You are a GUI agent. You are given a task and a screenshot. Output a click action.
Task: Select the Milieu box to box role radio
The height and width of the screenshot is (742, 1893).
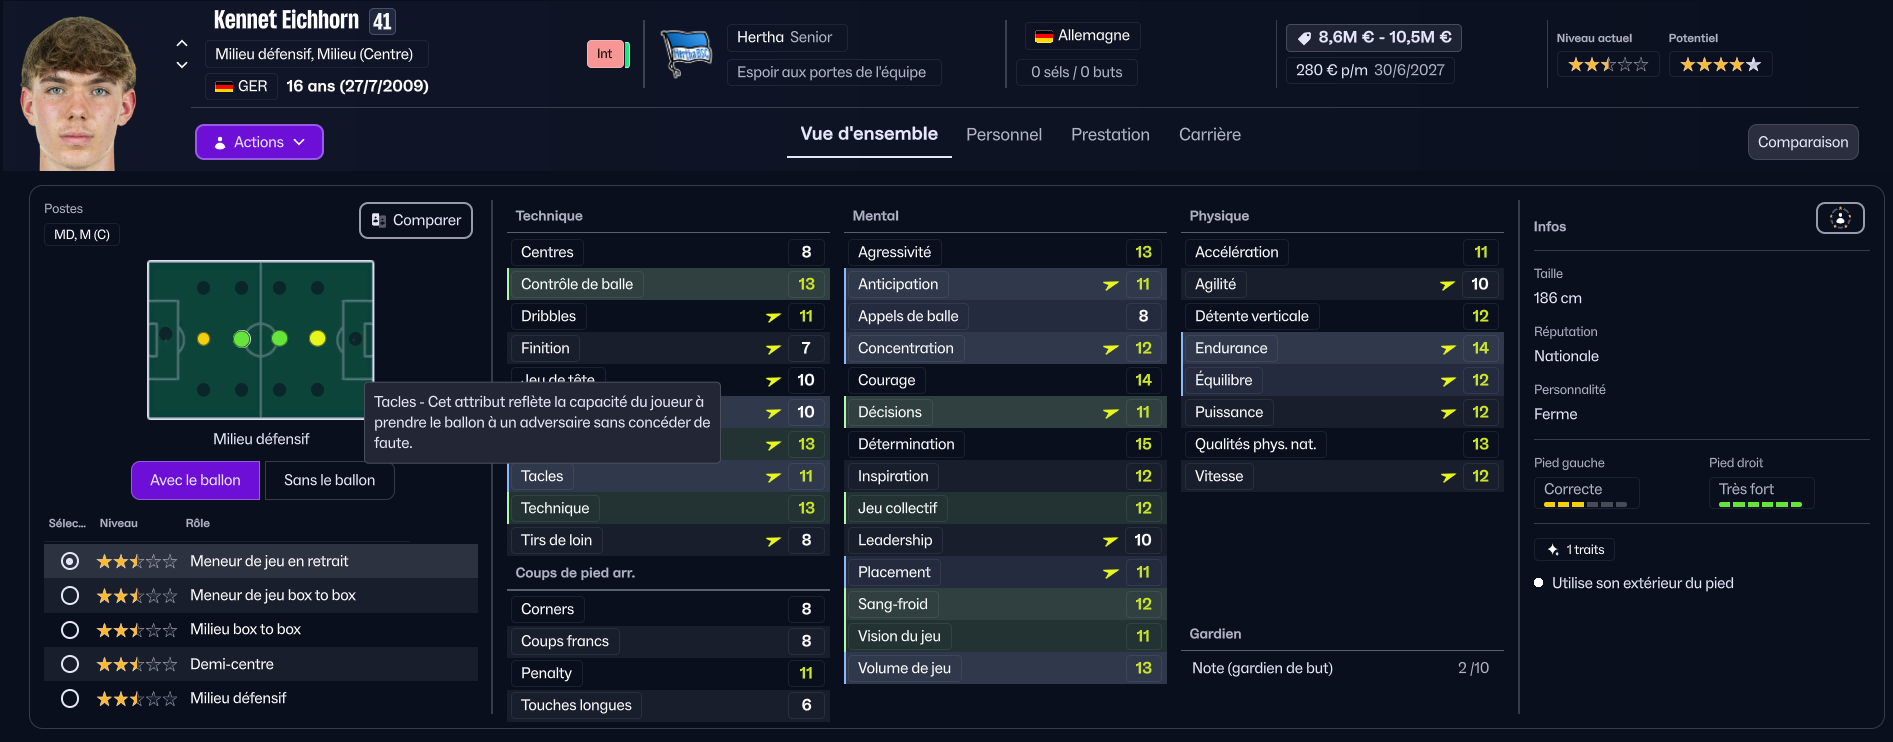(70, 630)
